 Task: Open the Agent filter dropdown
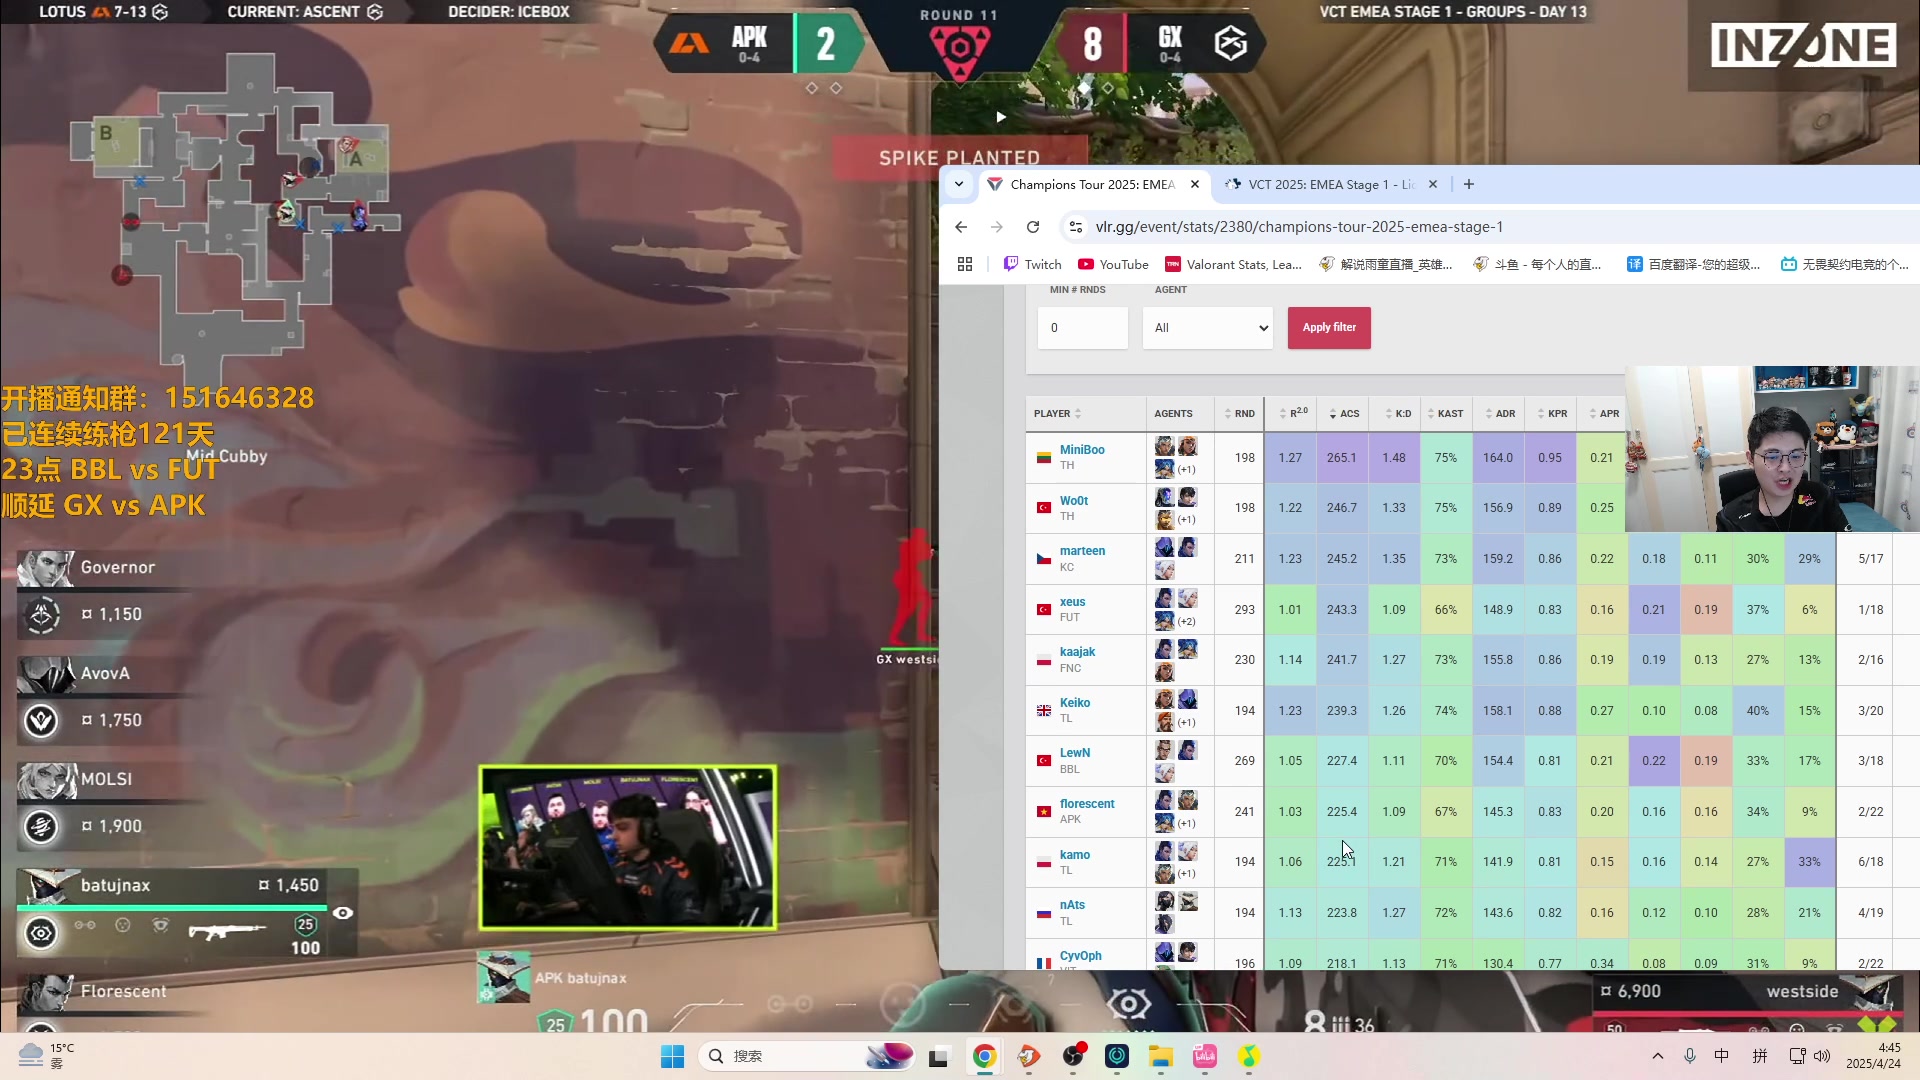[x=1208, y=328]
